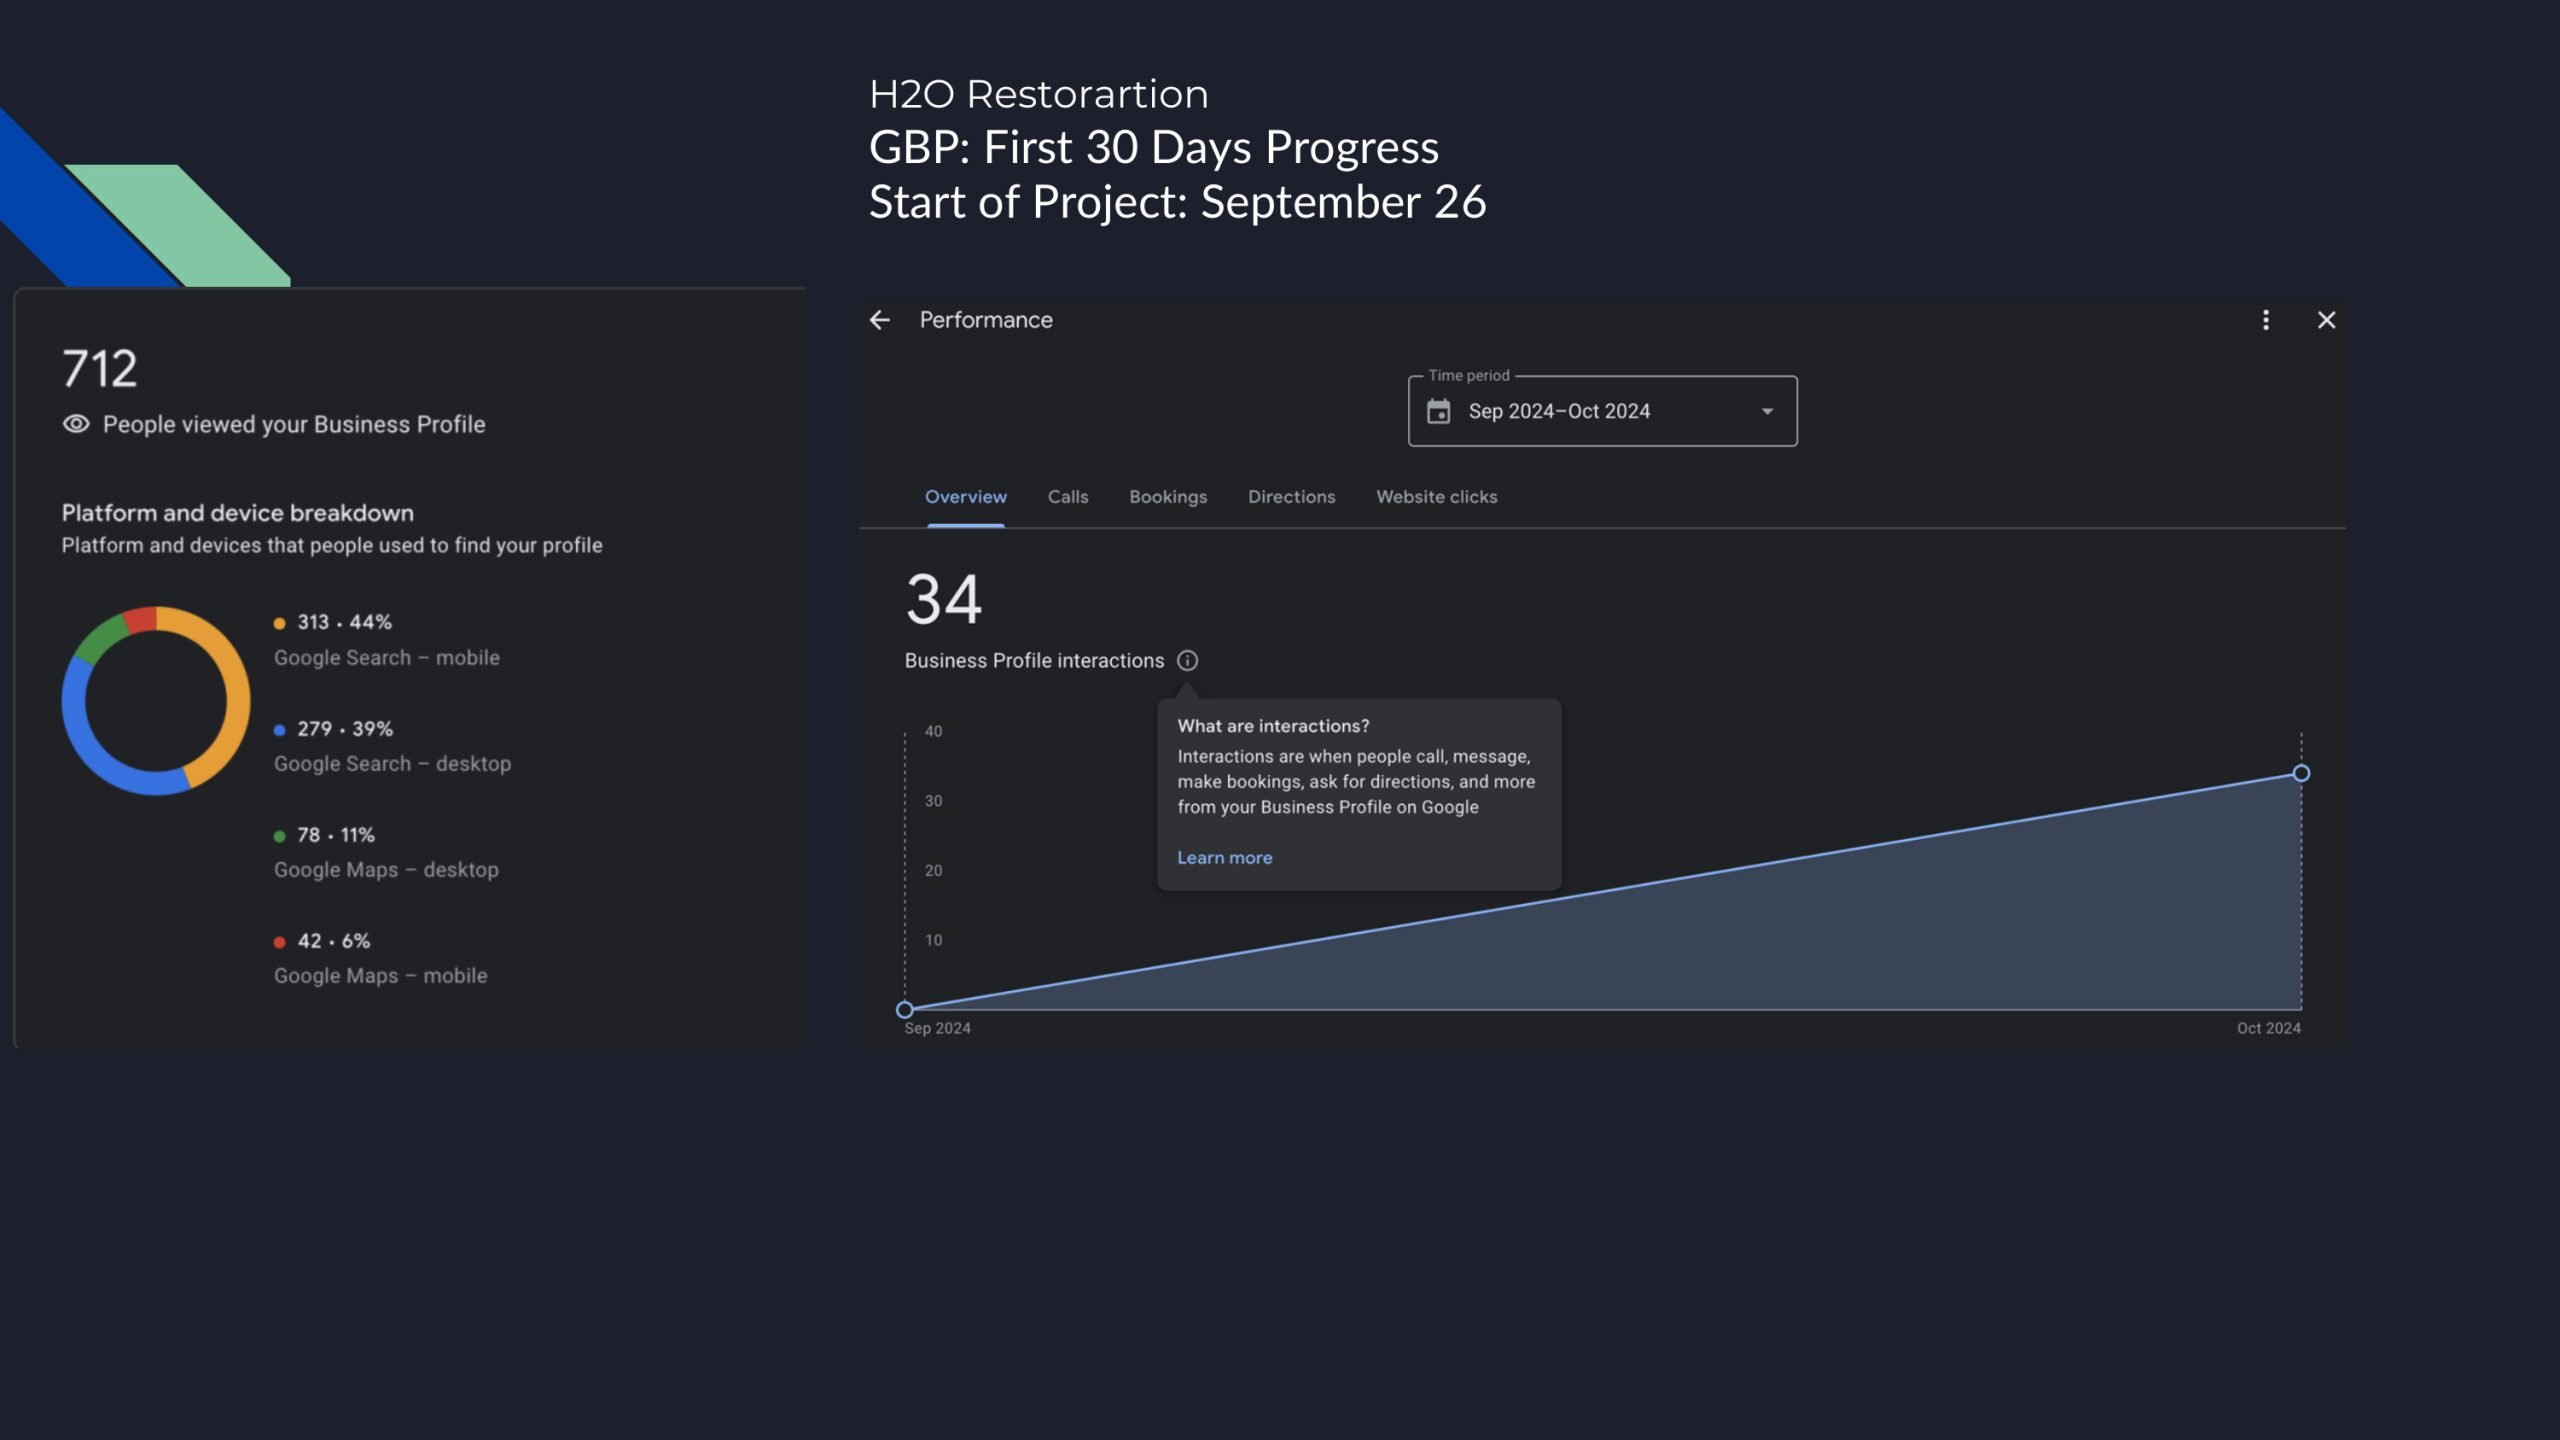
Task: Open the three-dot more options menu
Action: [x=2265, y=320]
